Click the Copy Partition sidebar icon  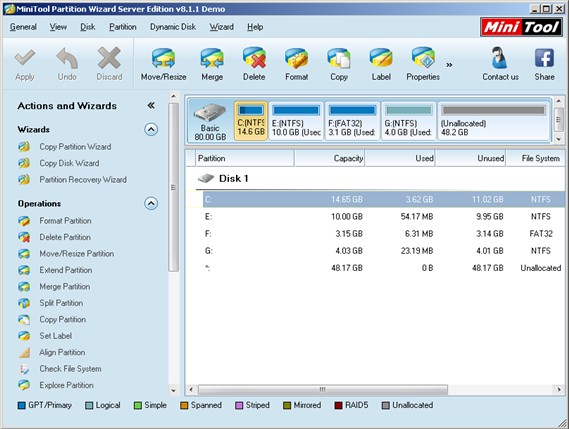pos(24,319)
